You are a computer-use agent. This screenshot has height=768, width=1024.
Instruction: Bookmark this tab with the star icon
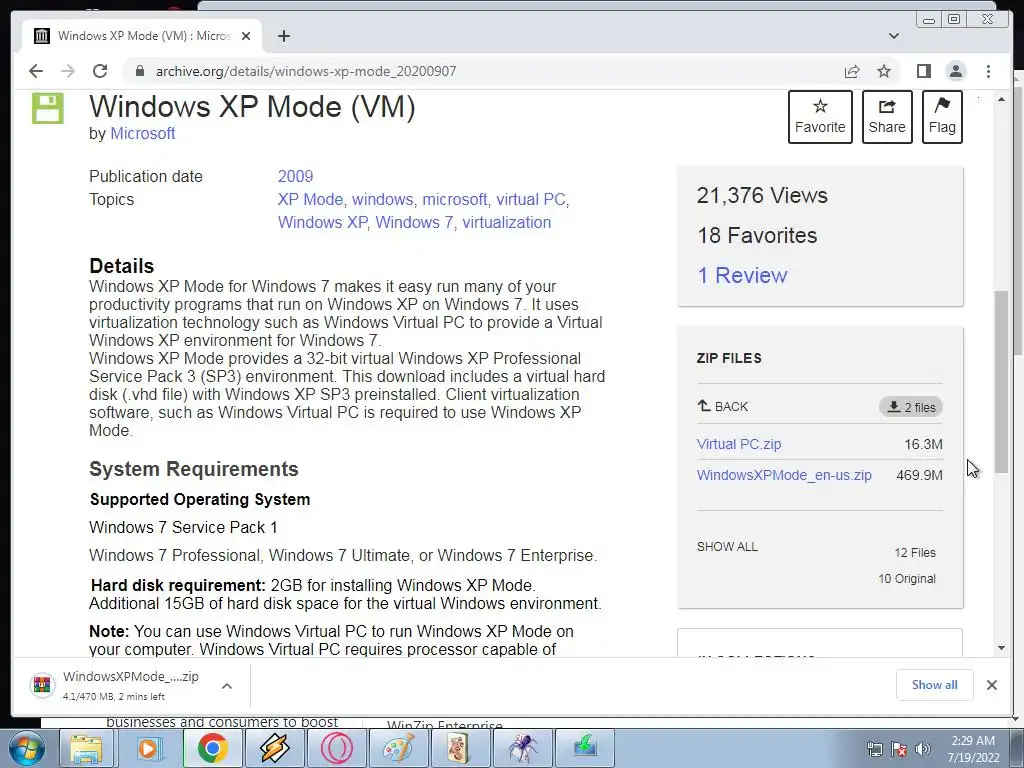tap(884, 71)
